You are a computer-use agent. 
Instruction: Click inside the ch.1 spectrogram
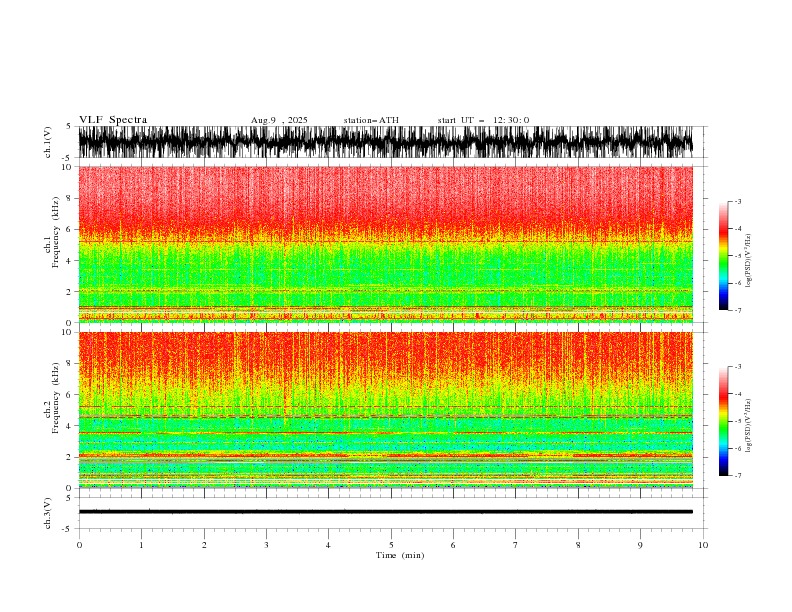coord(385,244)
